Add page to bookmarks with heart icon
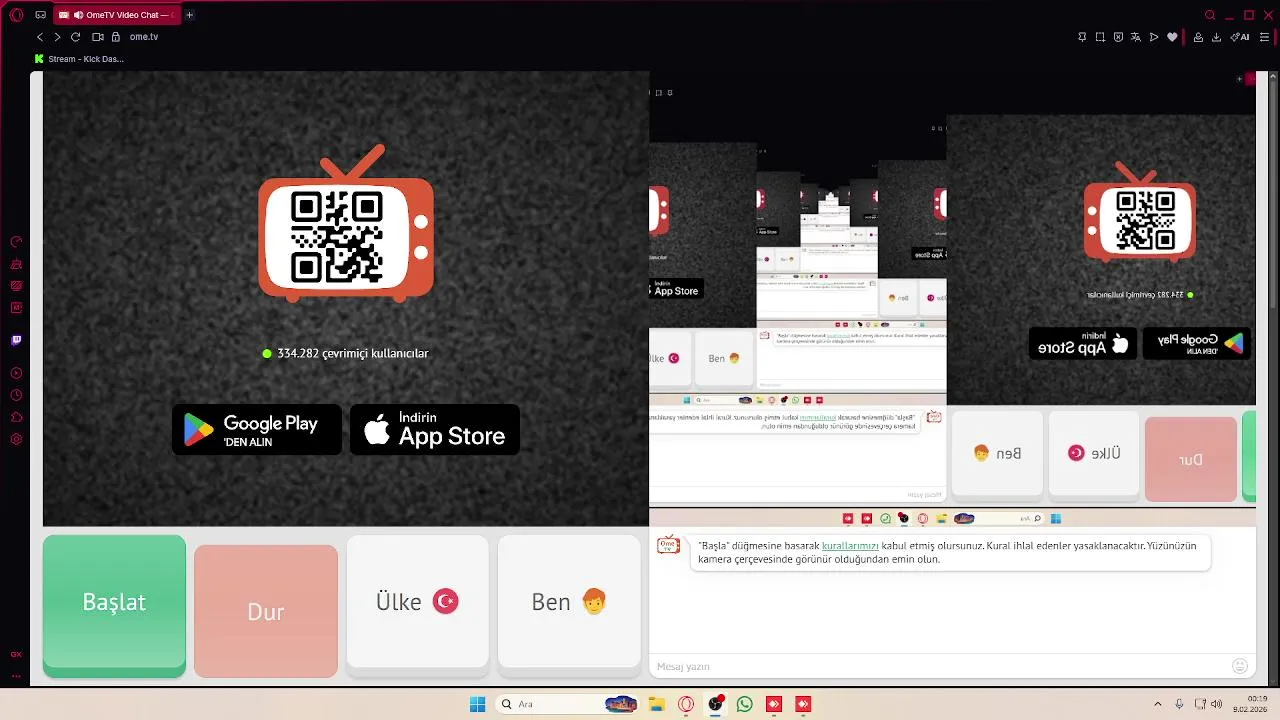1280x720 pixels. pos(1172,37)
